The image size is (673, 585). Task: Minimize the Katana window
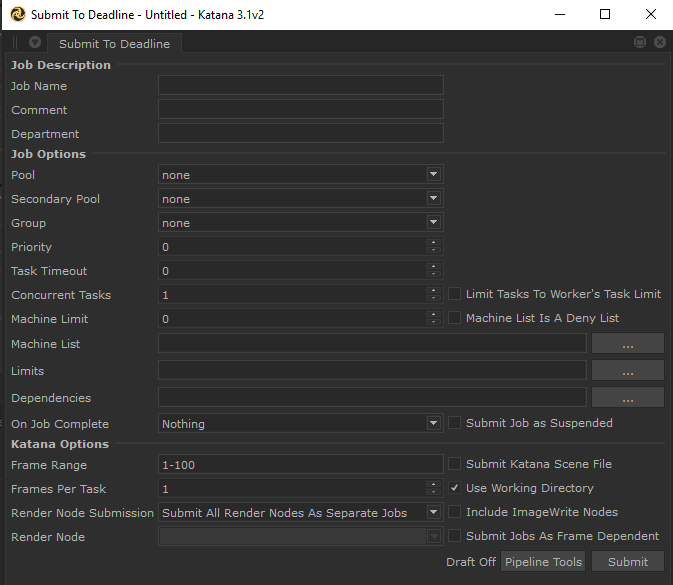560,15
